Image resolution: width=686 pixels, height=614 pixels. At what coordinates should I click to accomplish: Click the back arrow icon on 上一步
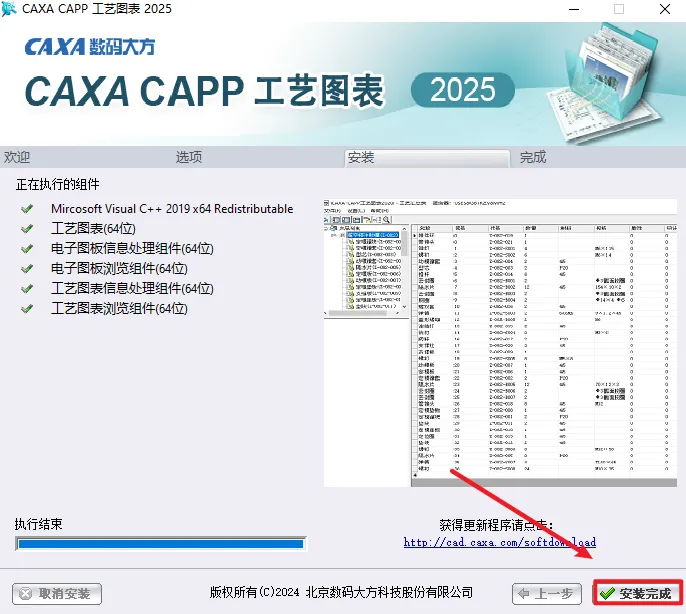click(523, 594)
